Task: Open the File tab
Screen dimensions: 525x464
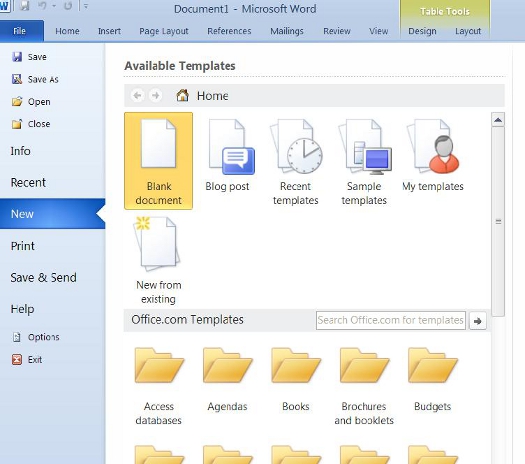Action: pos(21,31)
